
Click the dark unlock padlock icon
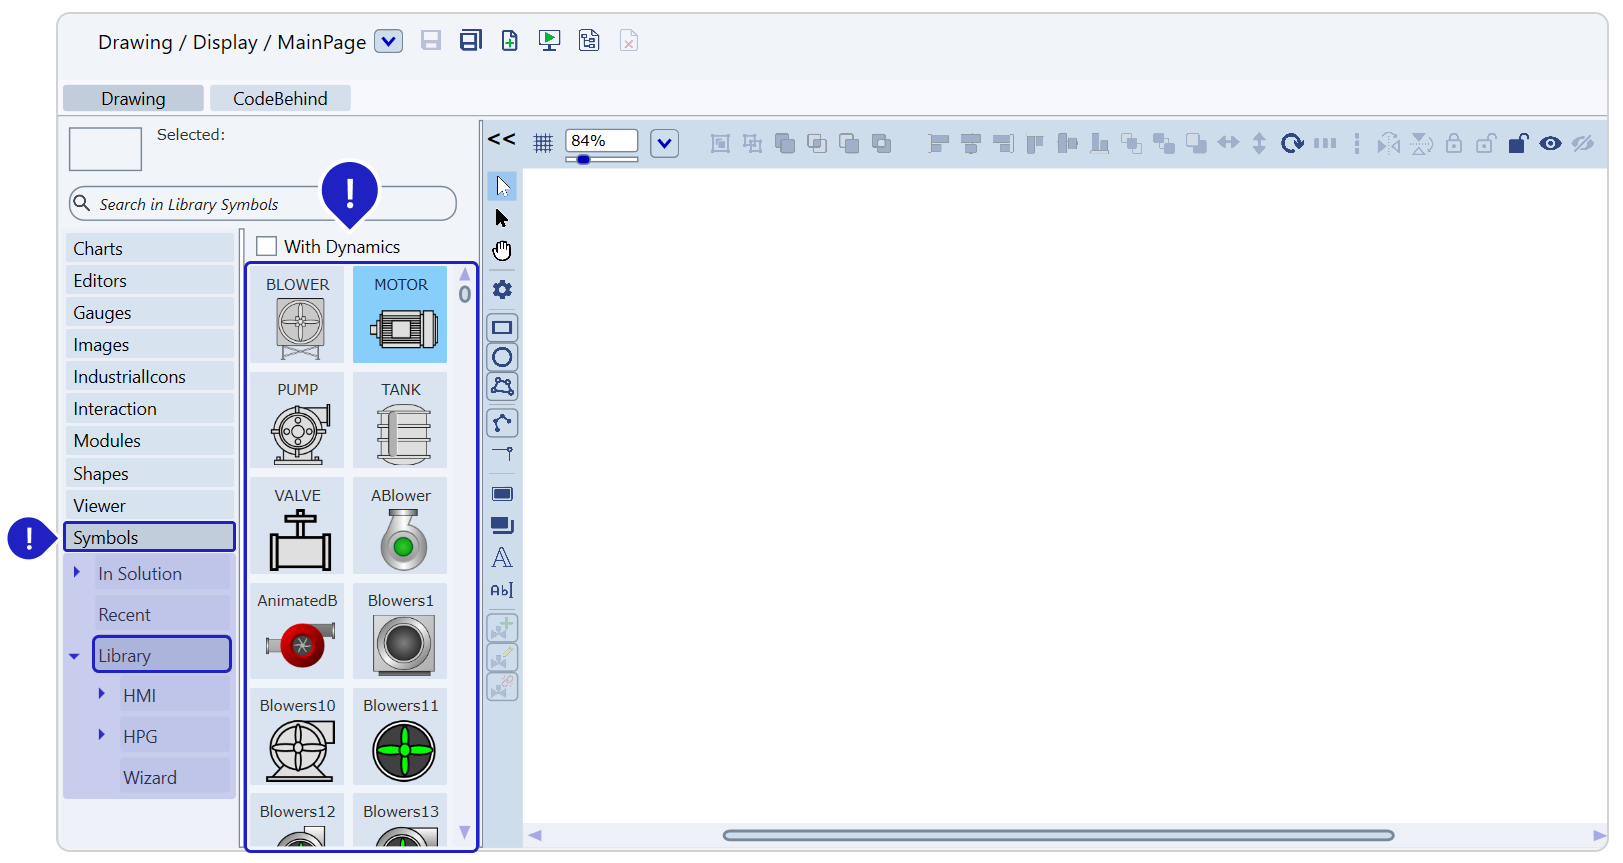pos(1517,143)
